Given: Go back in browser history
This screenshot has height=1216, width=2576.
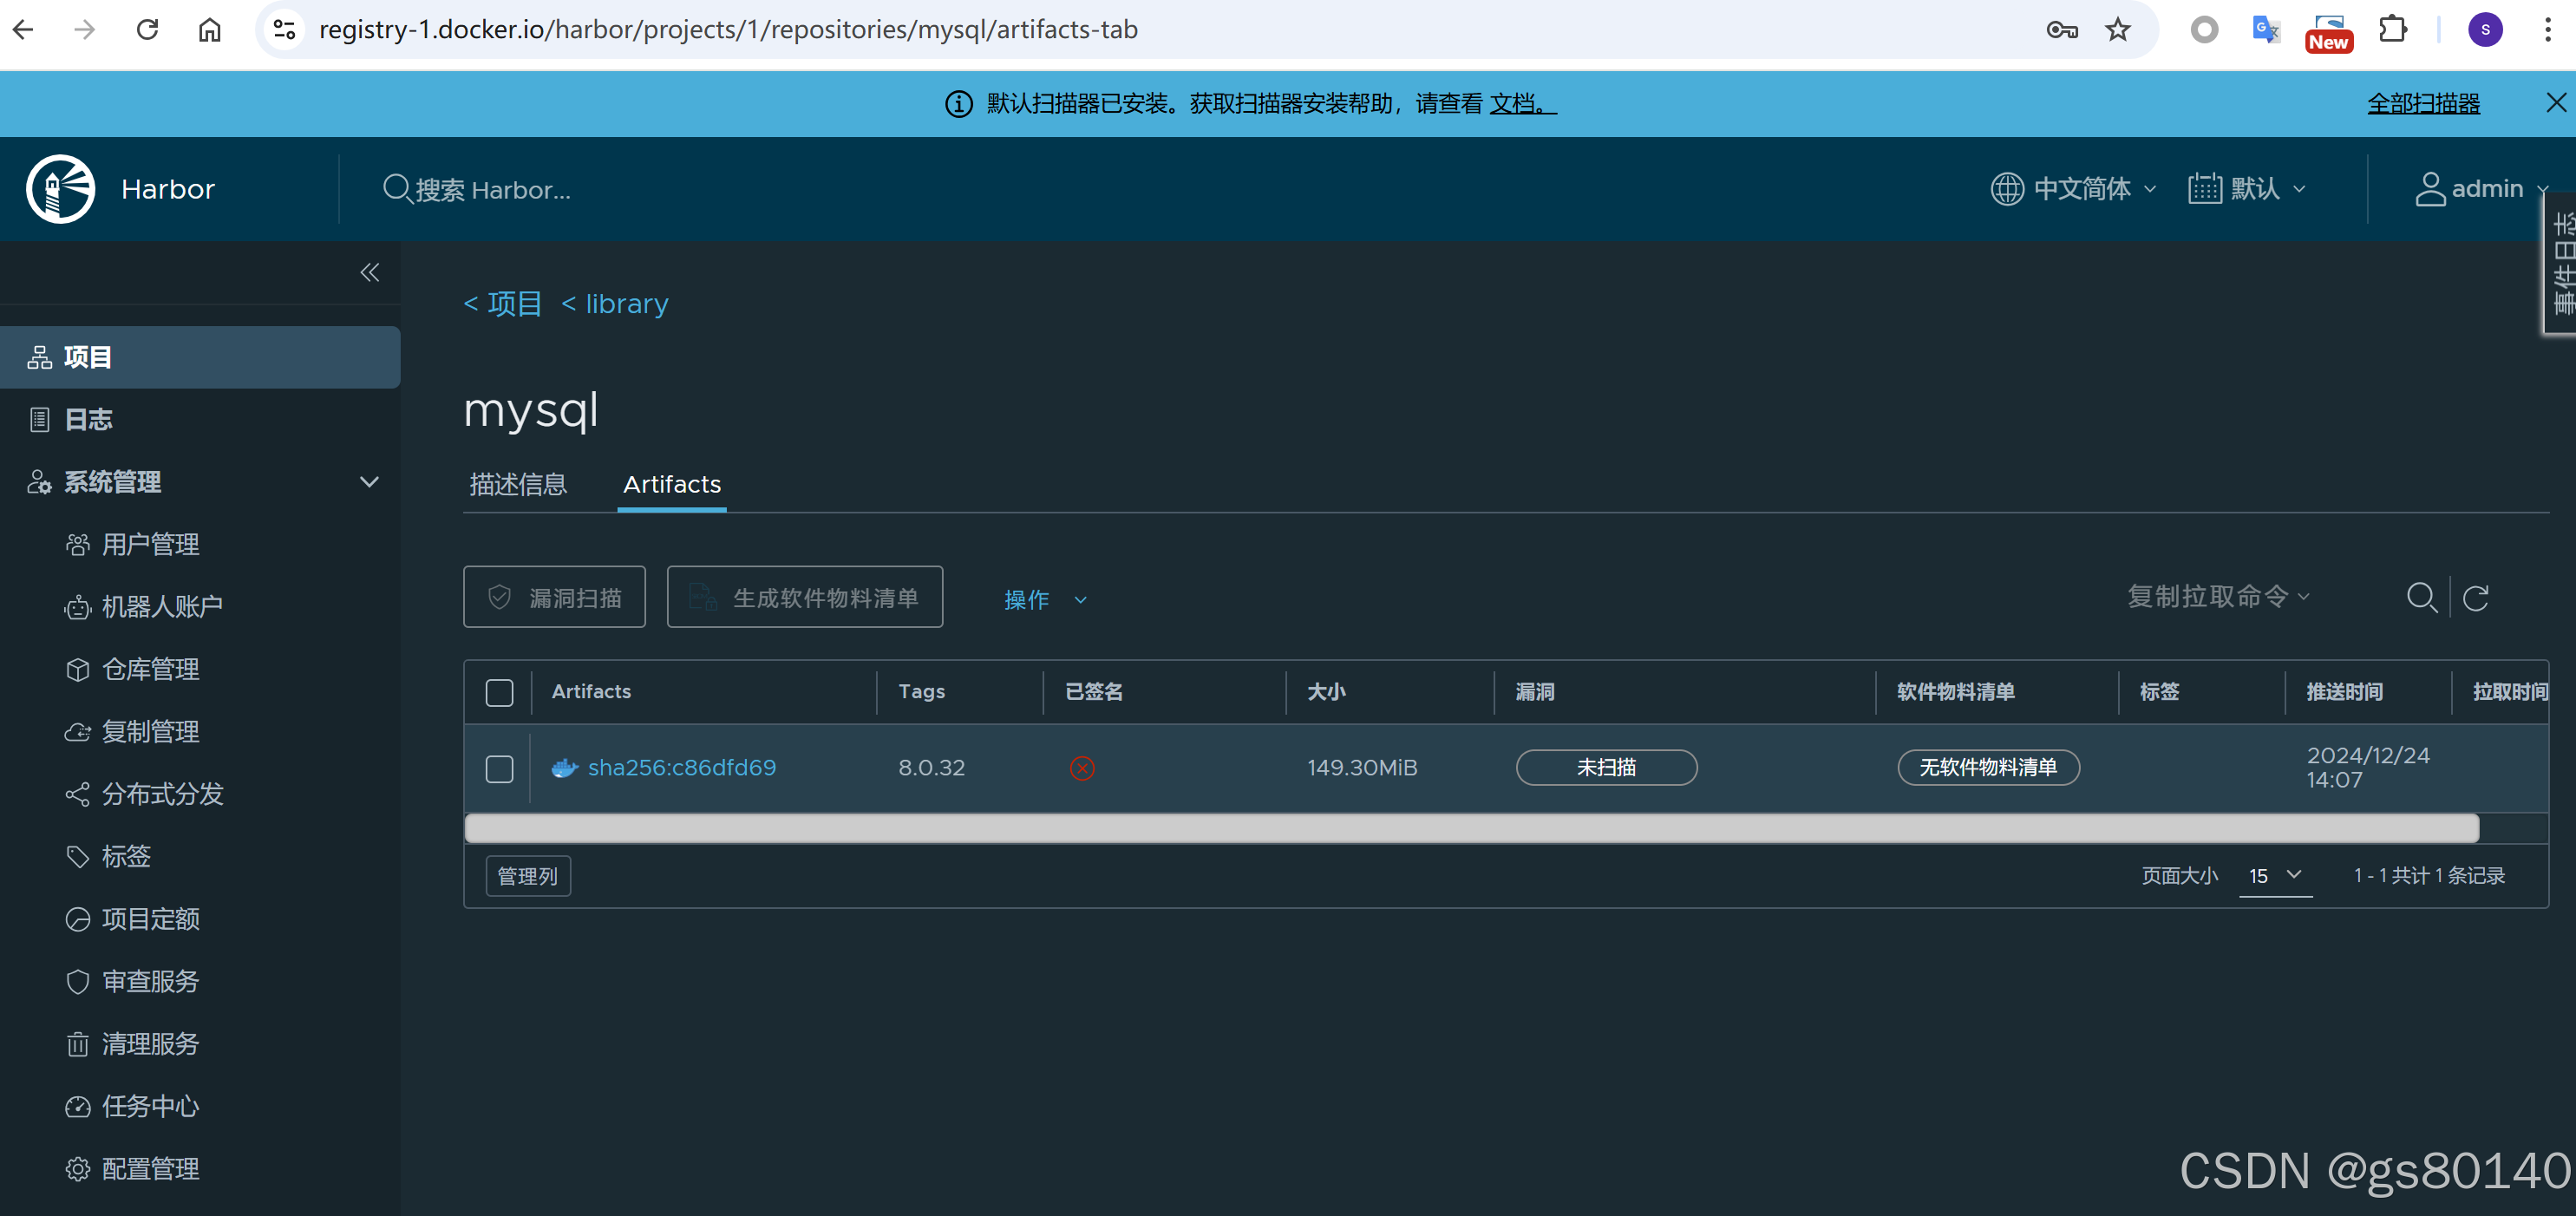Looking at the screenshot, I should (23, 30).
